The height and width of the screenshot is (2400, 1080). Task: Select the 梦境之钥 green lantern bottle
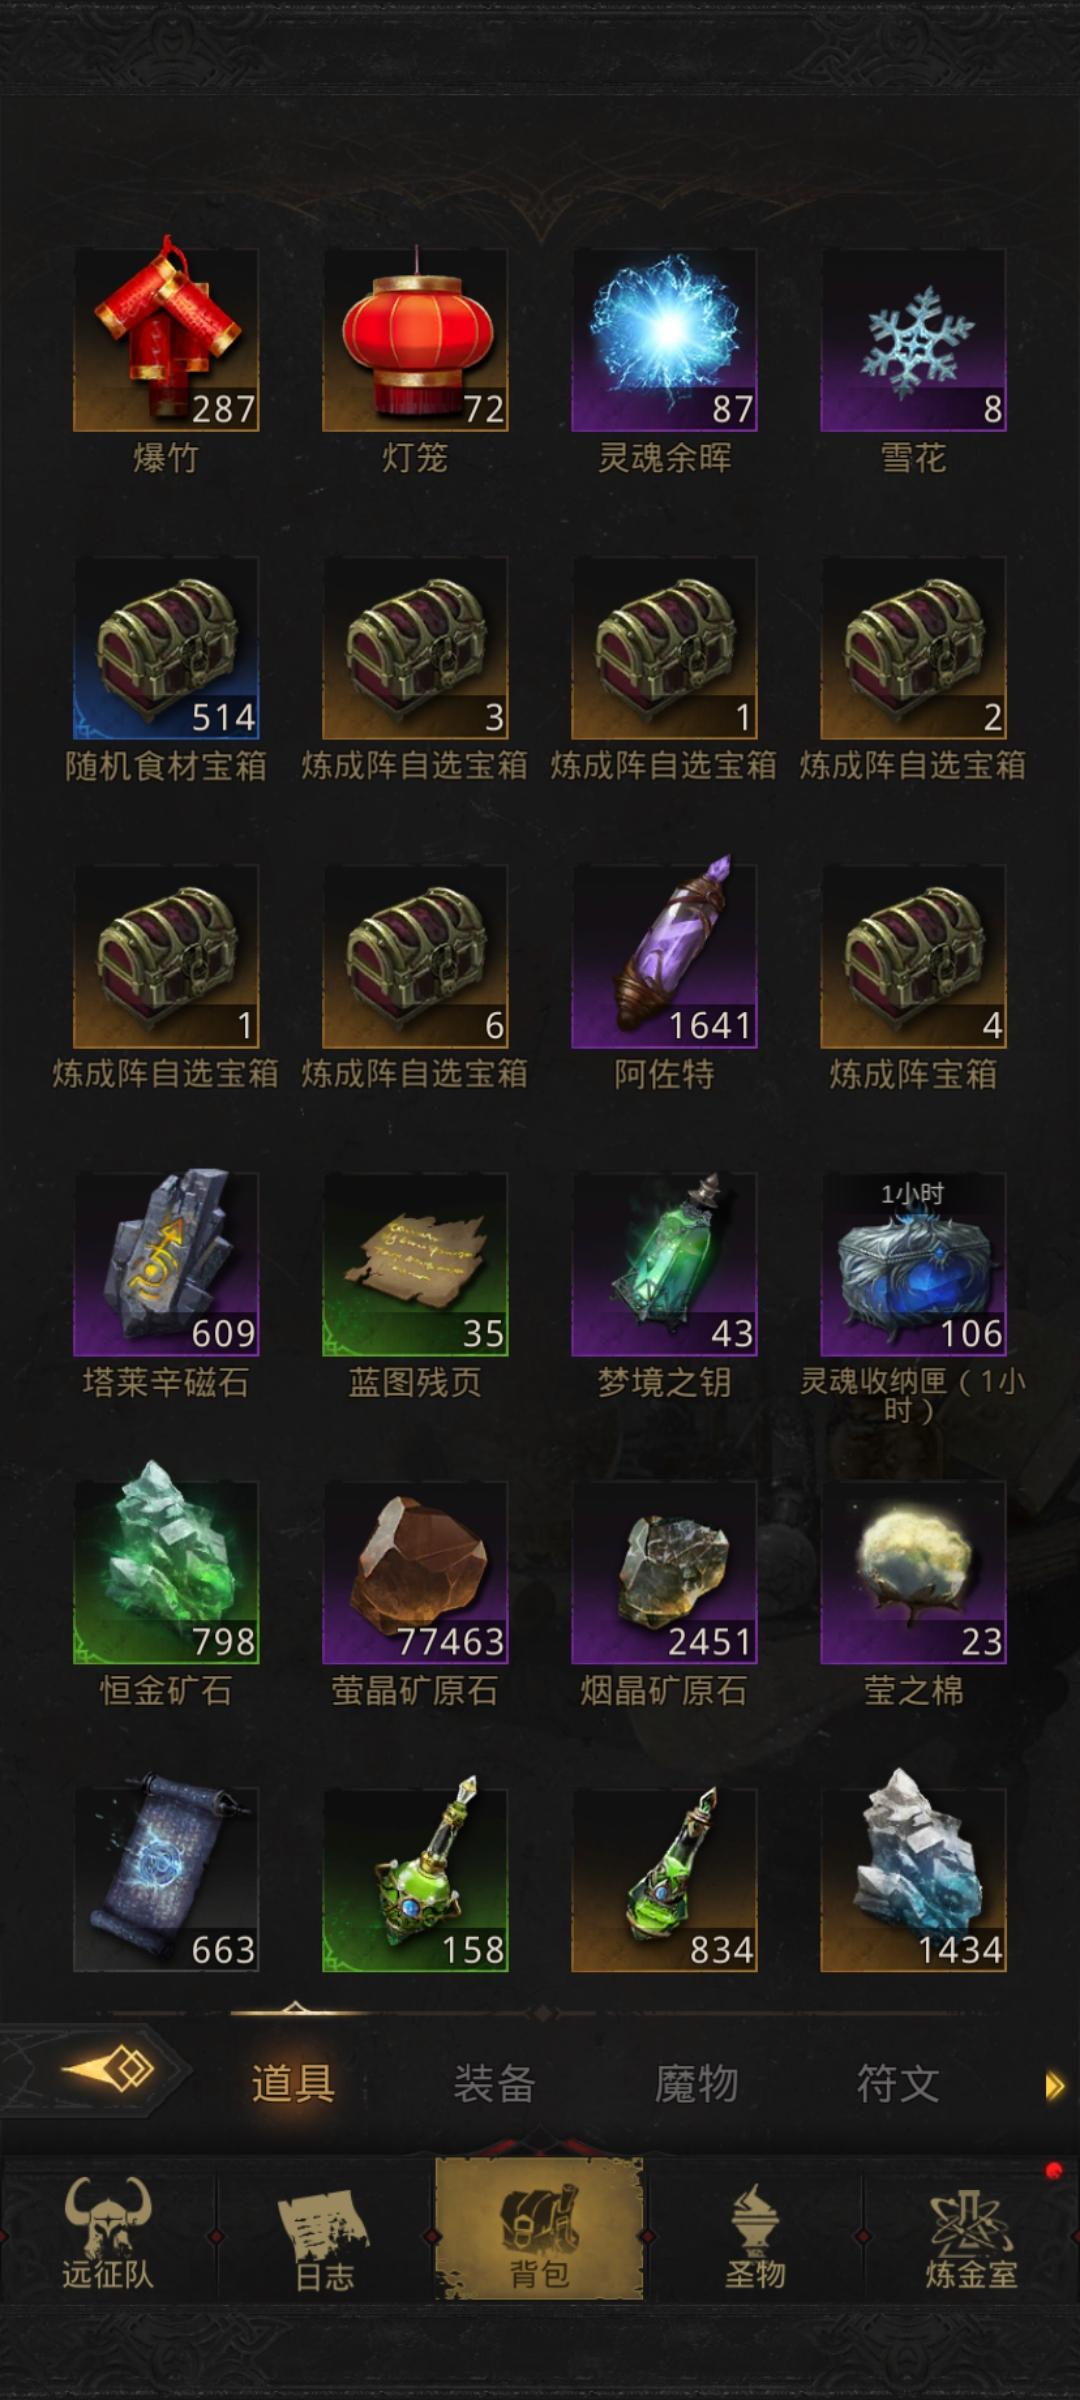pyautogui.click(x=664, y=1264)
